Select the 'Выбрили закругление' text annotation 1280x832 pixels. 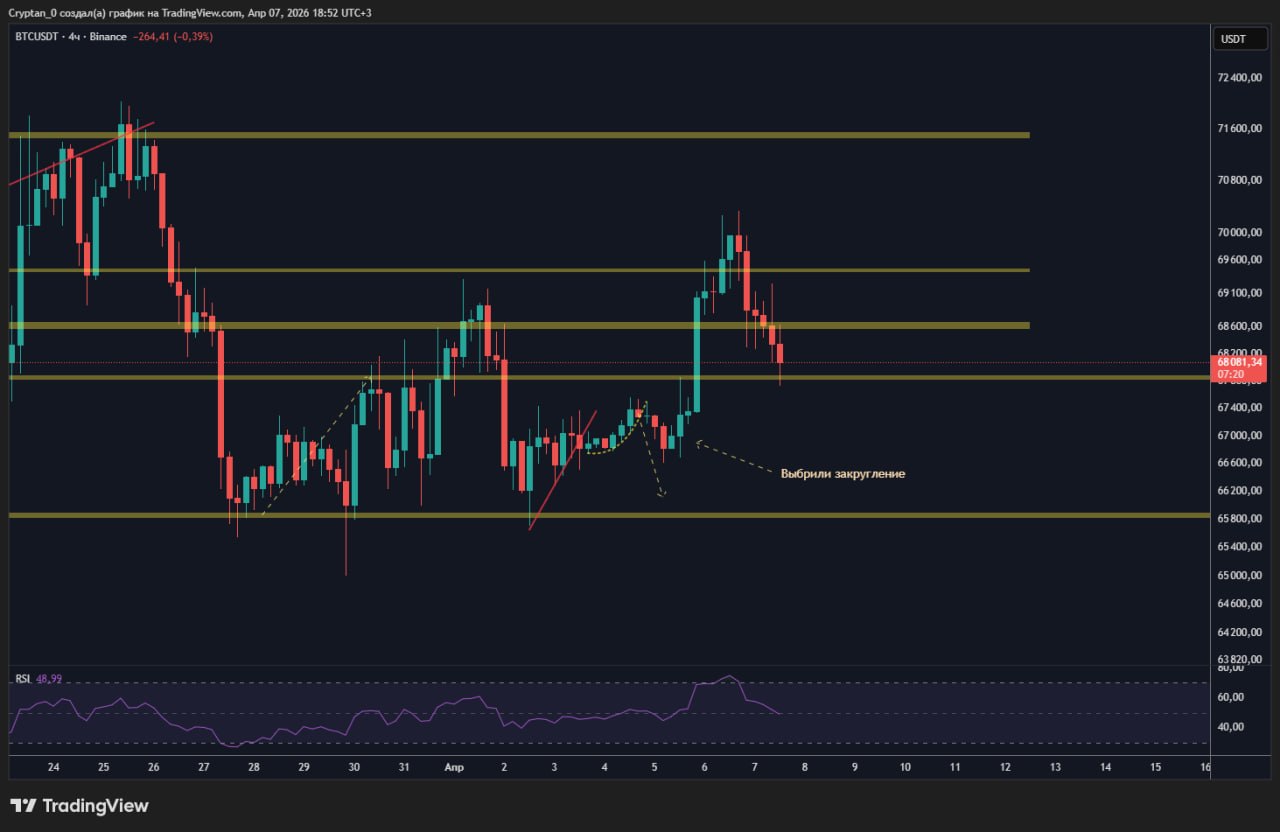coord(842,473)
